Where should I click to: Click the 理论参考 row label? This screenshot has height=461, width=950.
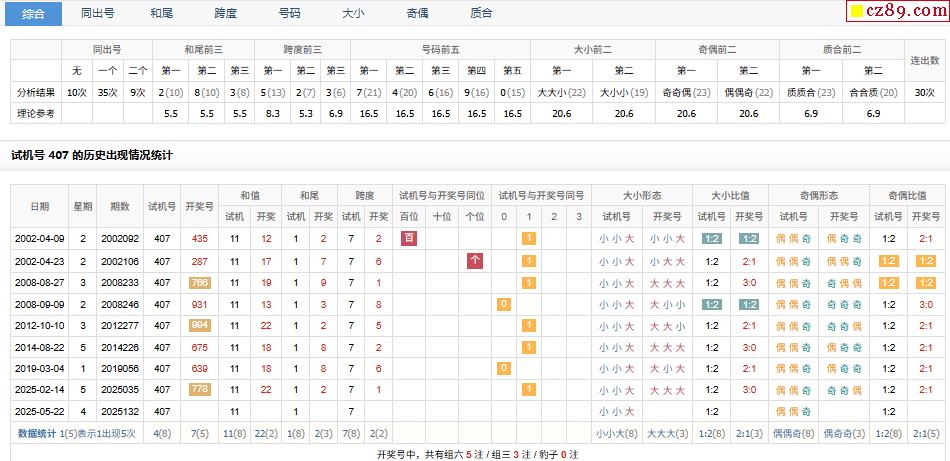[x=36, y=113]
